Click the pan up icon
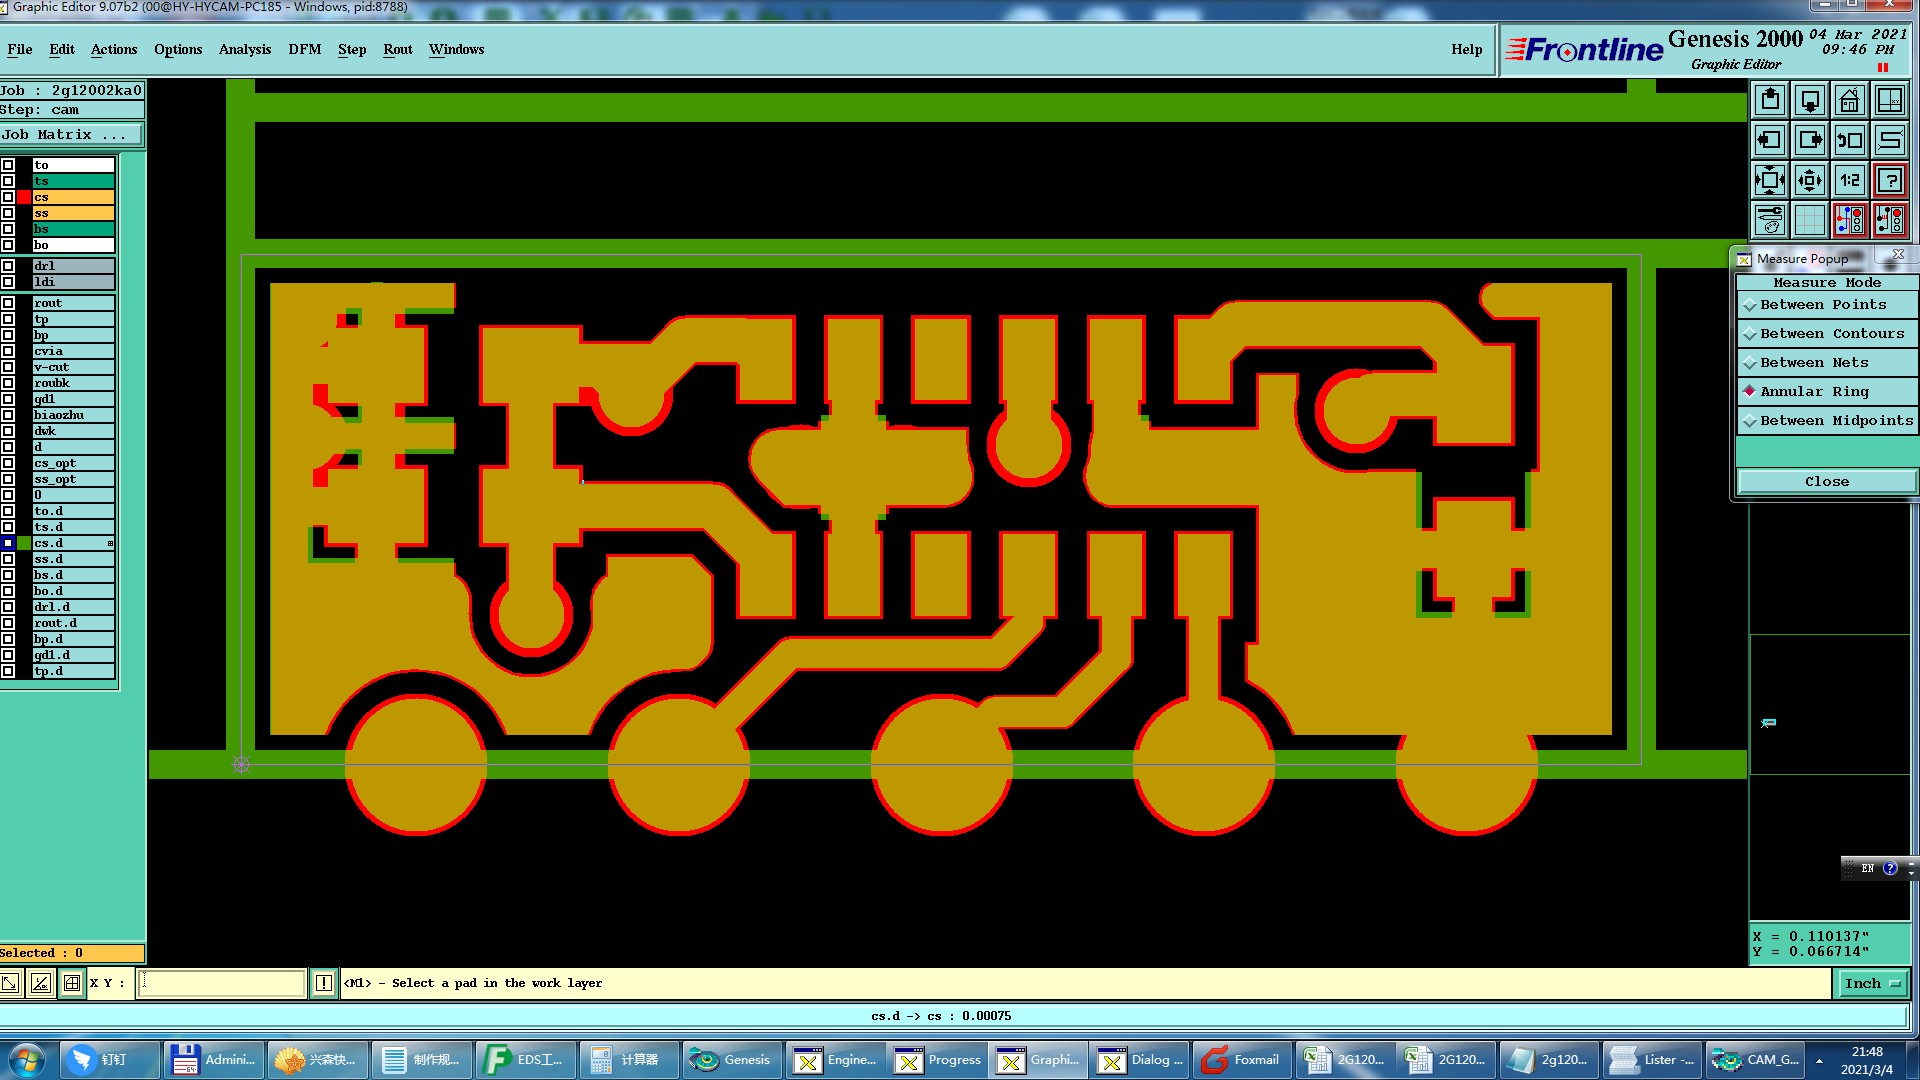This screenshot has width=1920, height=1080. coord(1770,101)
